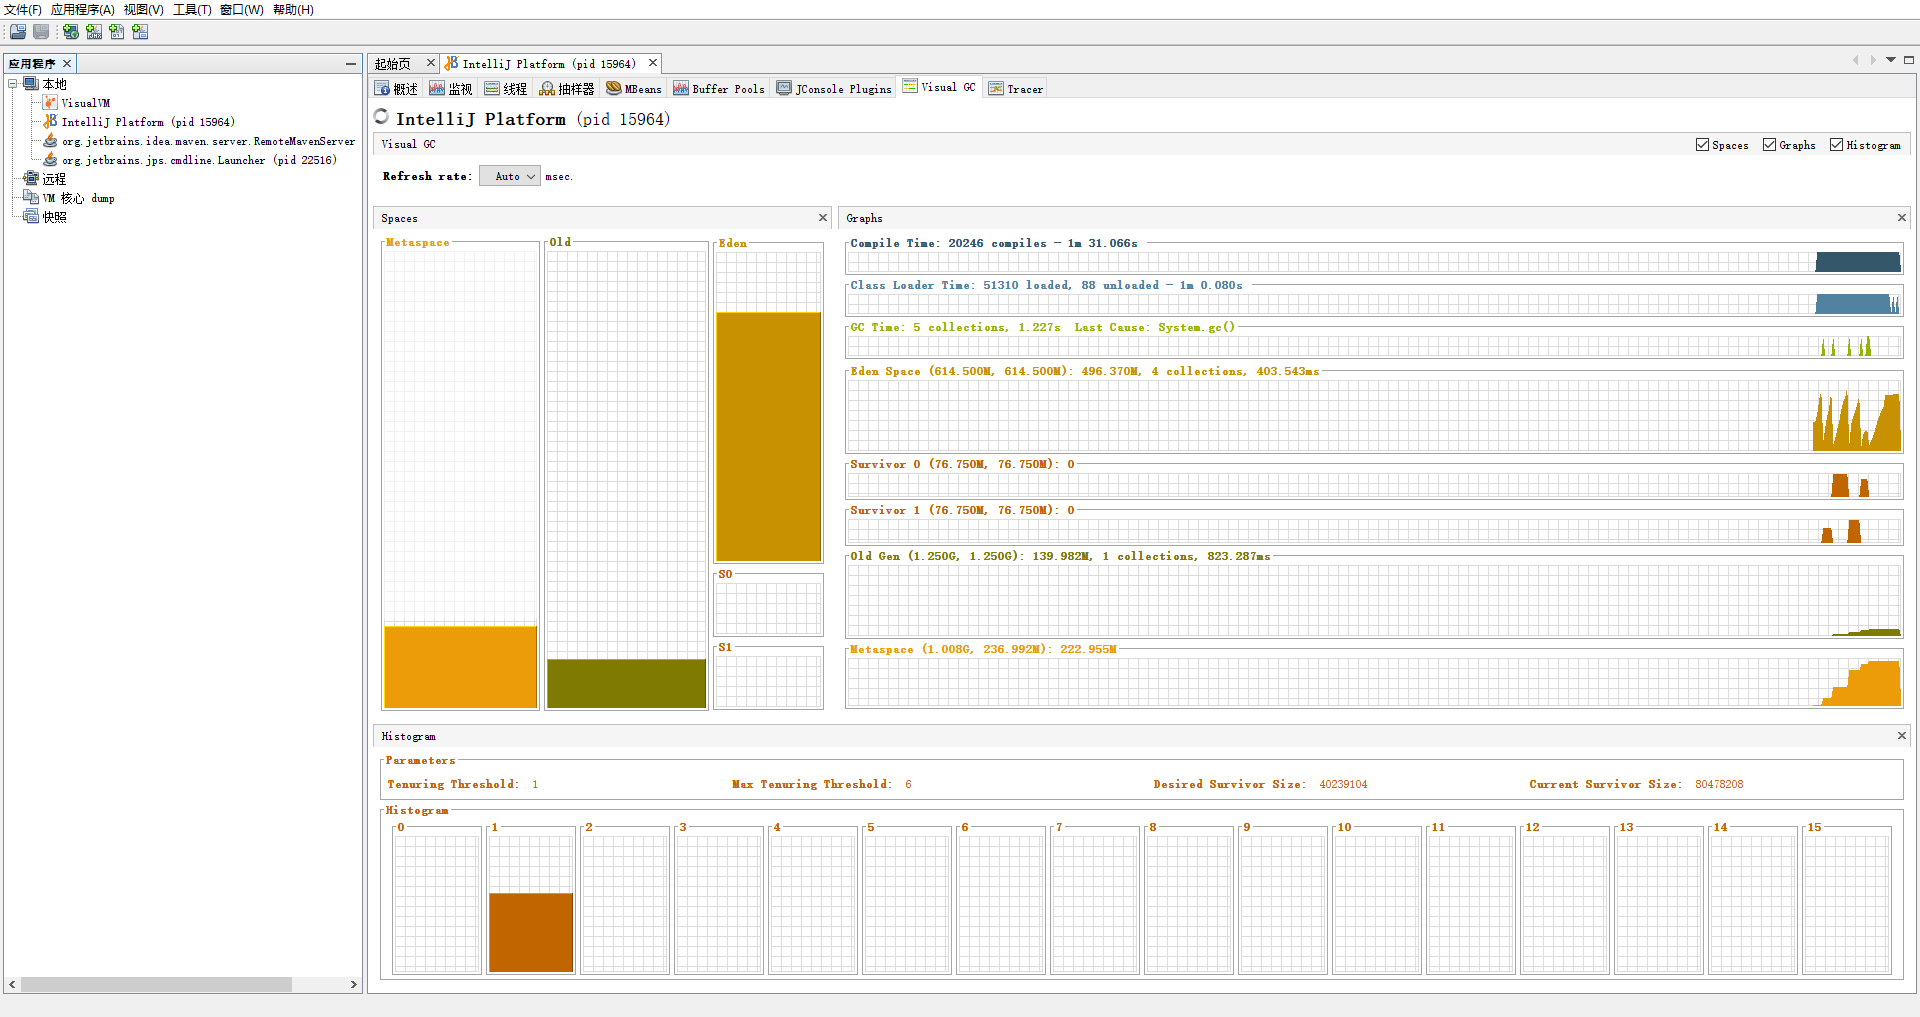Close the 应用程序 panel tab
The image size is (1920, 1017).
(x=67, y=64)
